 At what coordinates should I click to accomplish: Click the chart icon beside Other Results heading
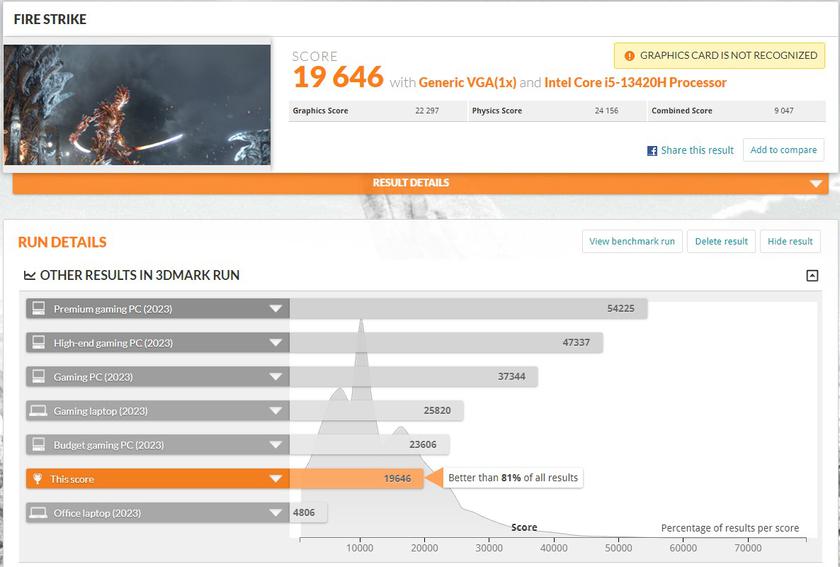[x=28, y=275]
